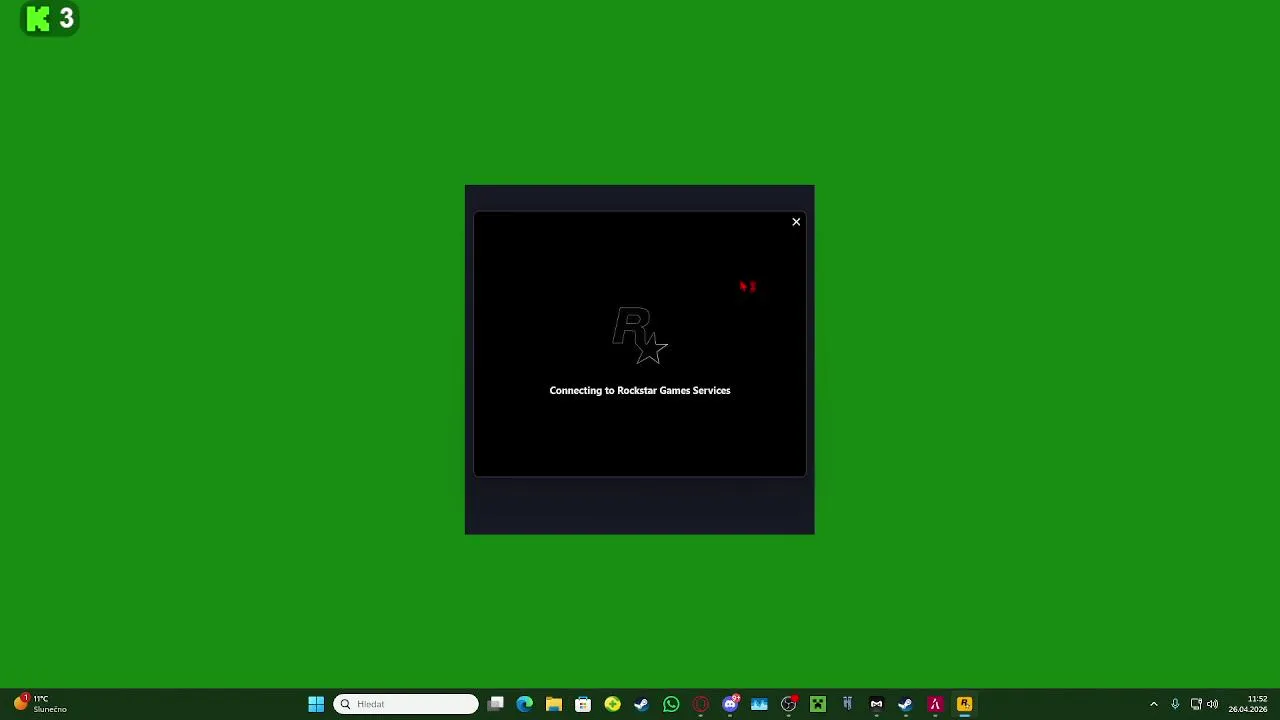Open the red circle Opera icon
This screenshot has width=1280, height=720.
pos(700,704)
